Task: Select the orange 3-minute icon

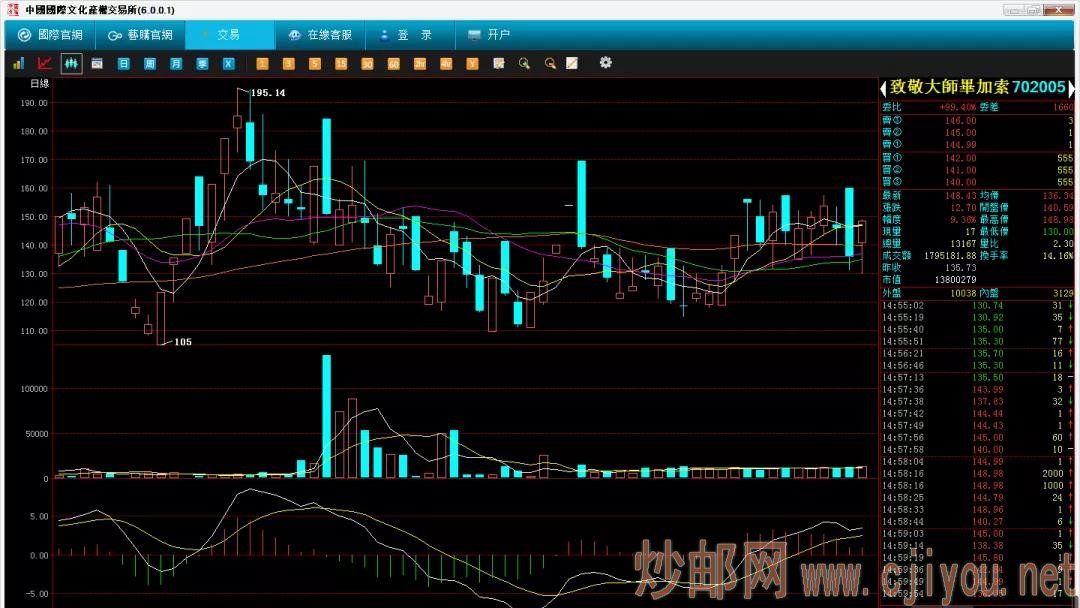Action: [x=288, y=63]
